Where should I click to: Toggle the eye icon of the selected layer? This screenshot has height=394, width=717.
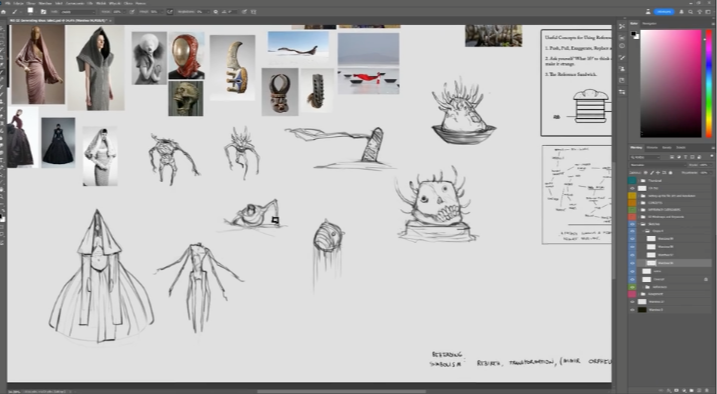tap(632, 263)
